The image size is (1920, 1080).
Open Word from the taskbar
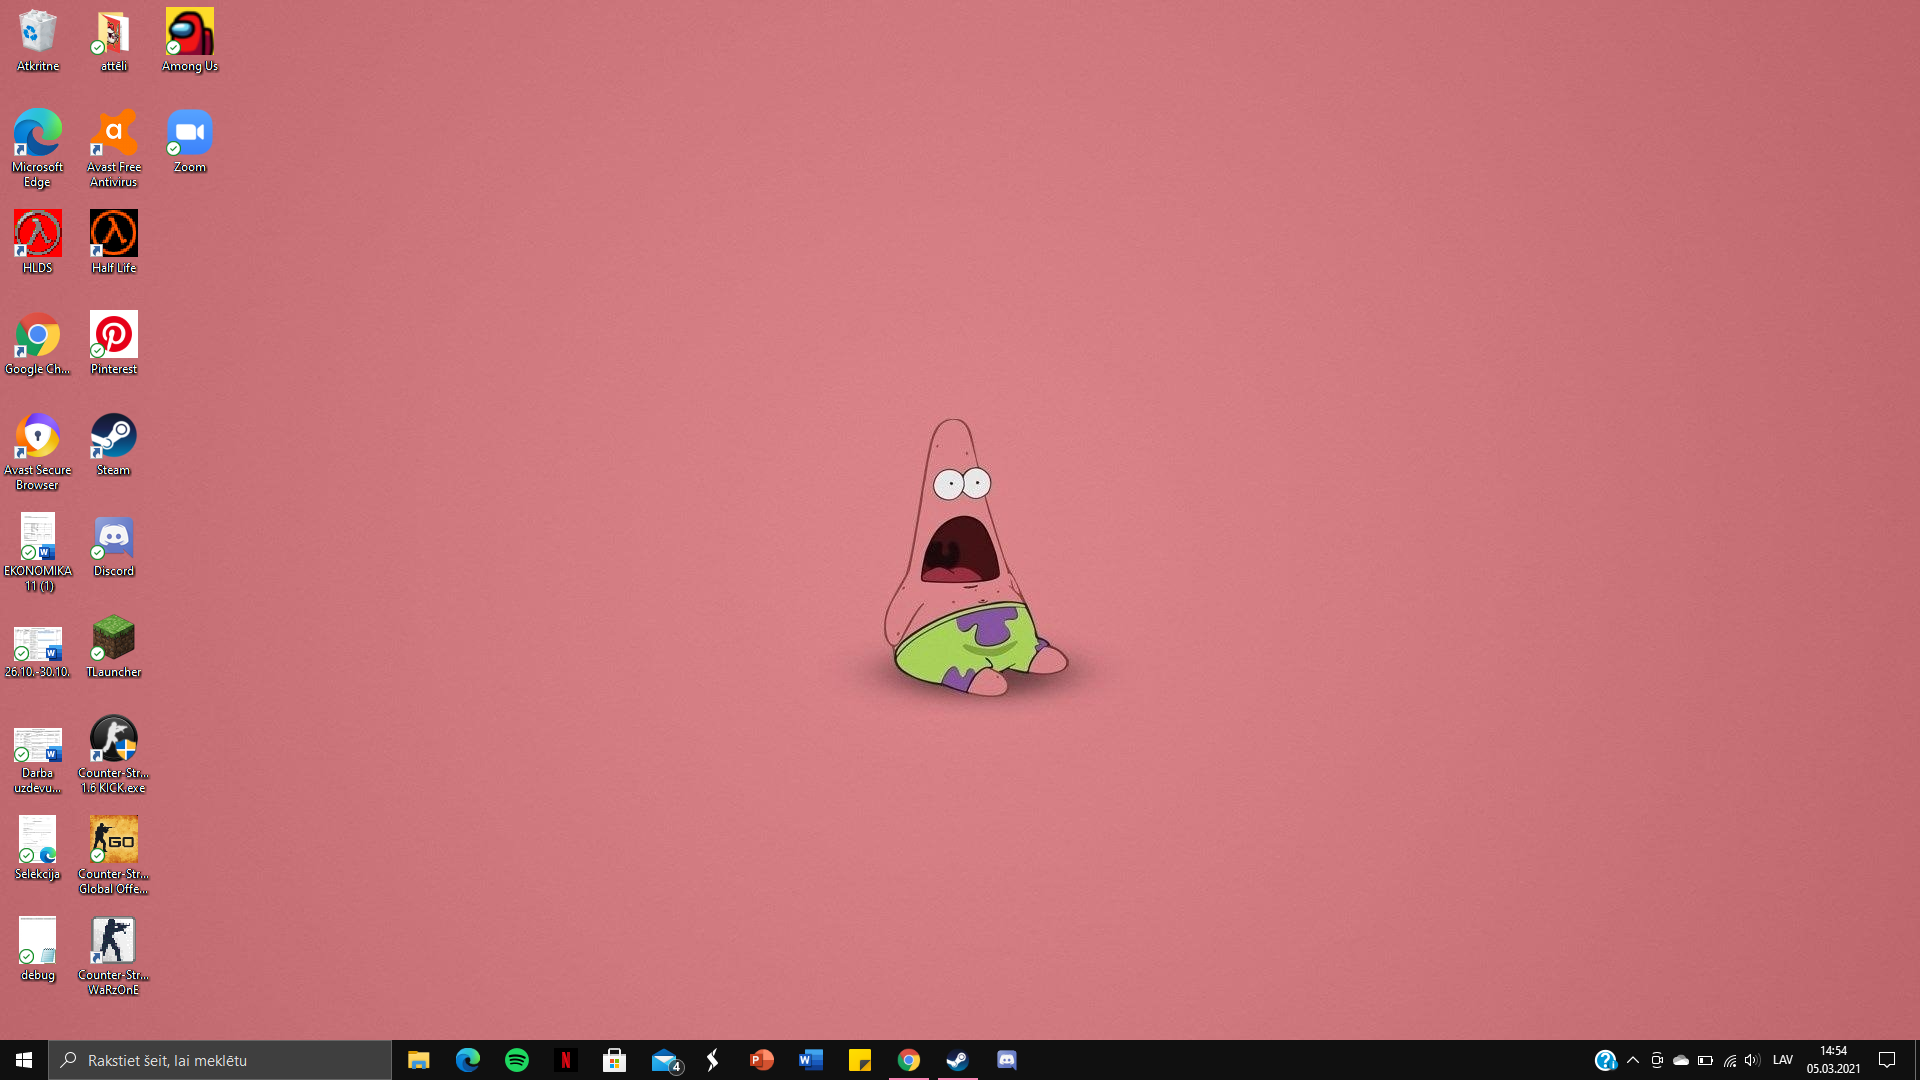[x=810, y=1060]
